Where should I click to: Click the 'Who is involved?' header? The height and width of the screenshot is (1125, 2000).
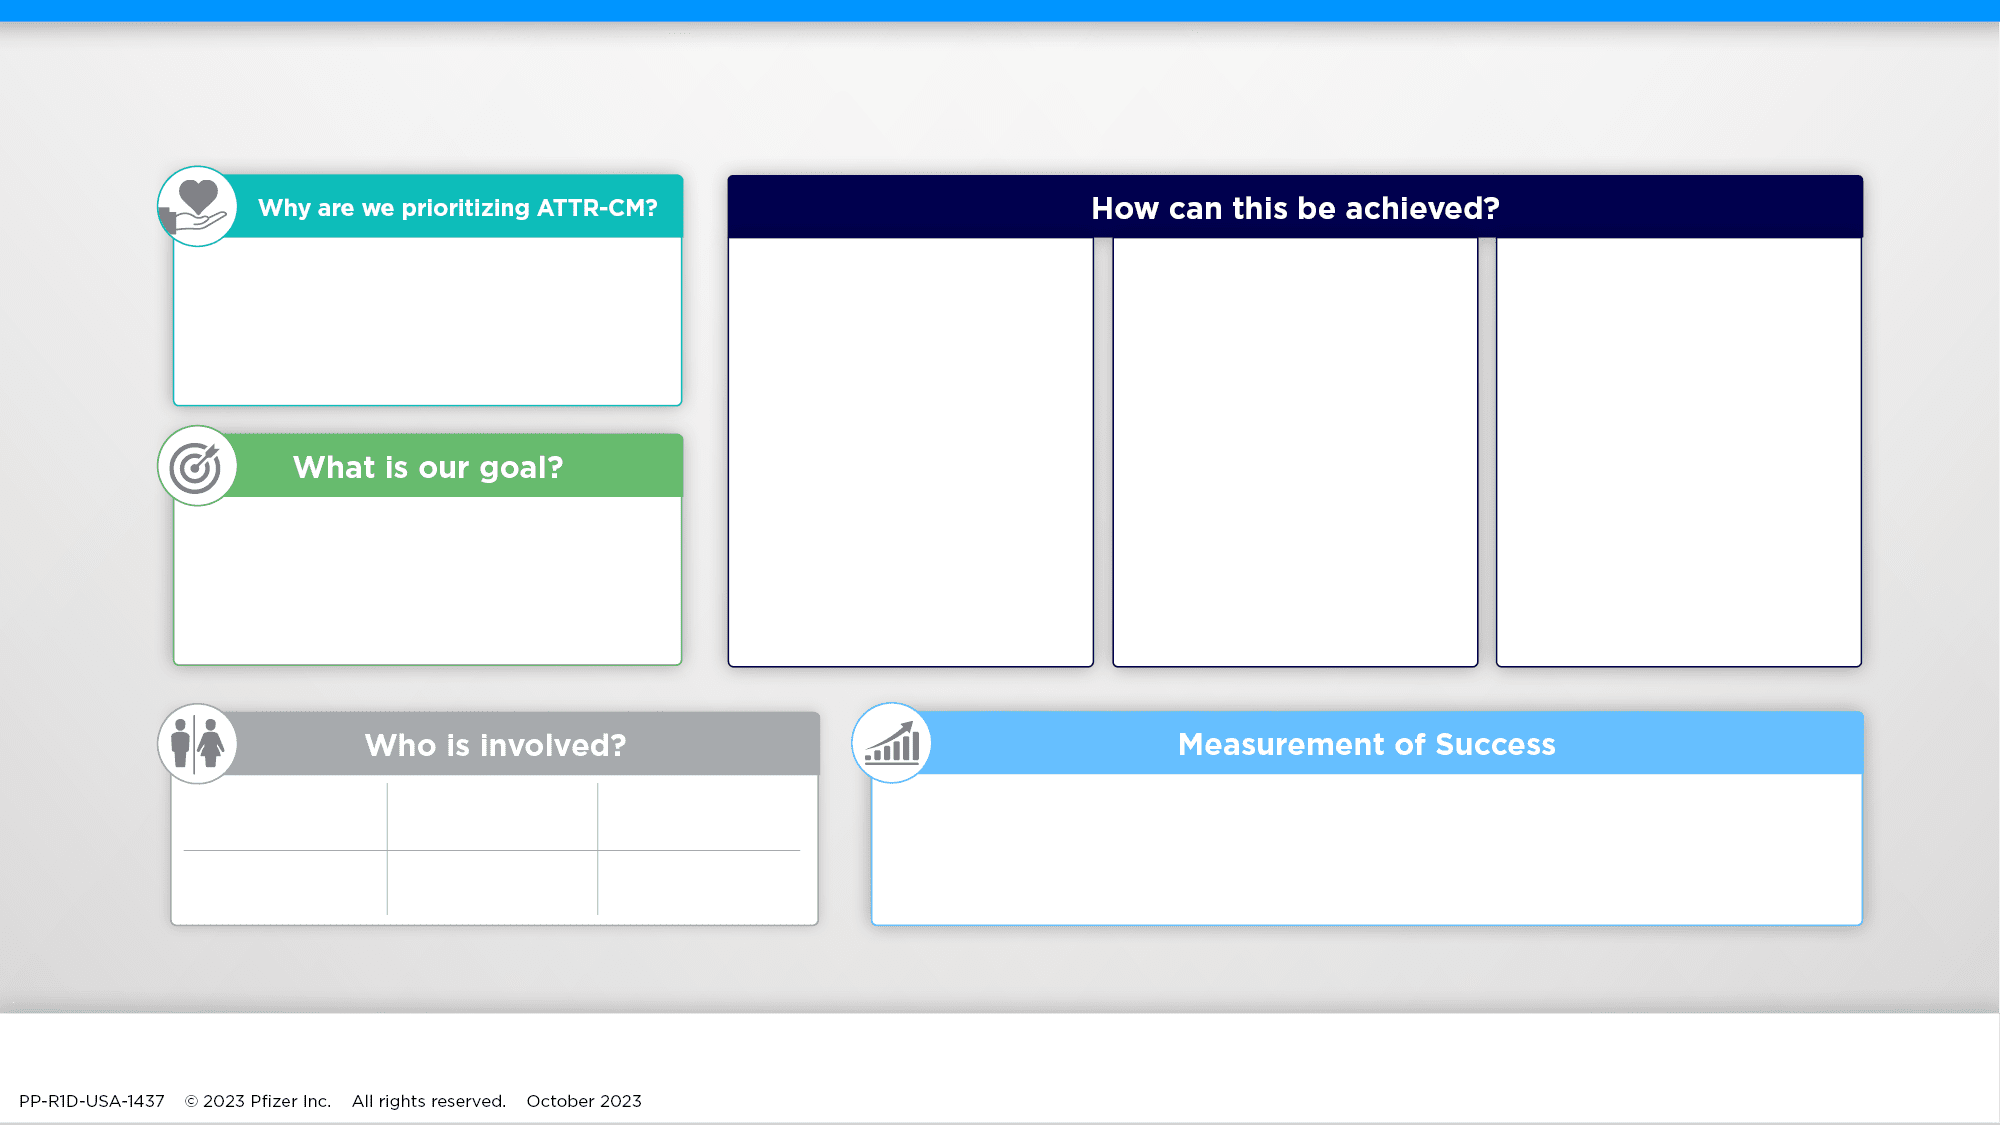tap(495, 745)
